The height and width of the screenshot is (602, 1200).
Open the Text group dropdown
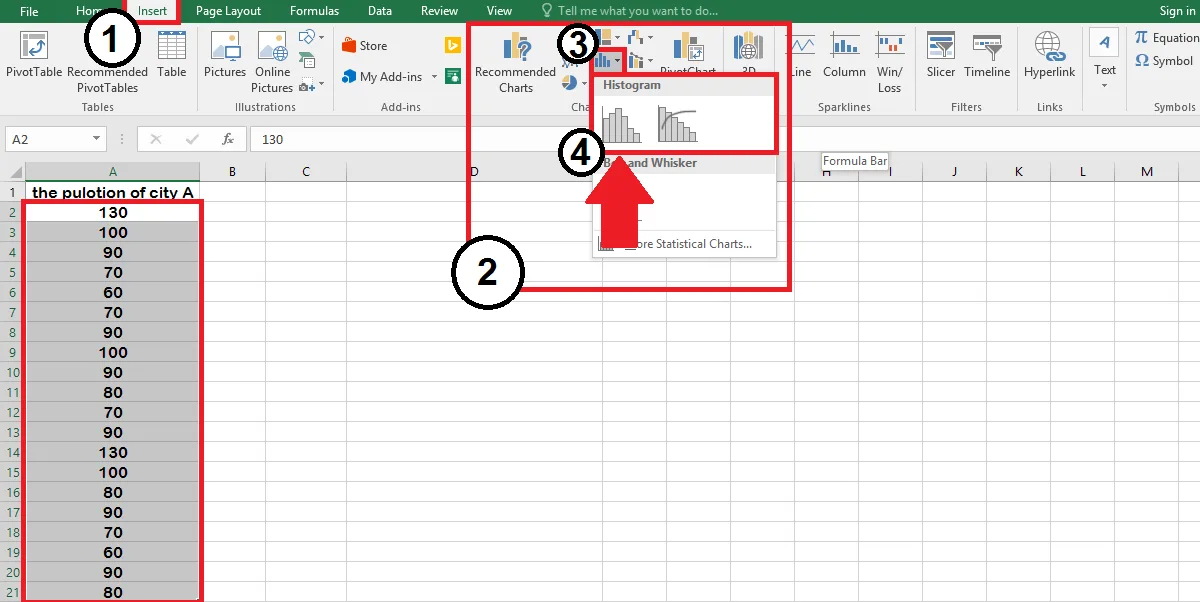click(1105, 62)
